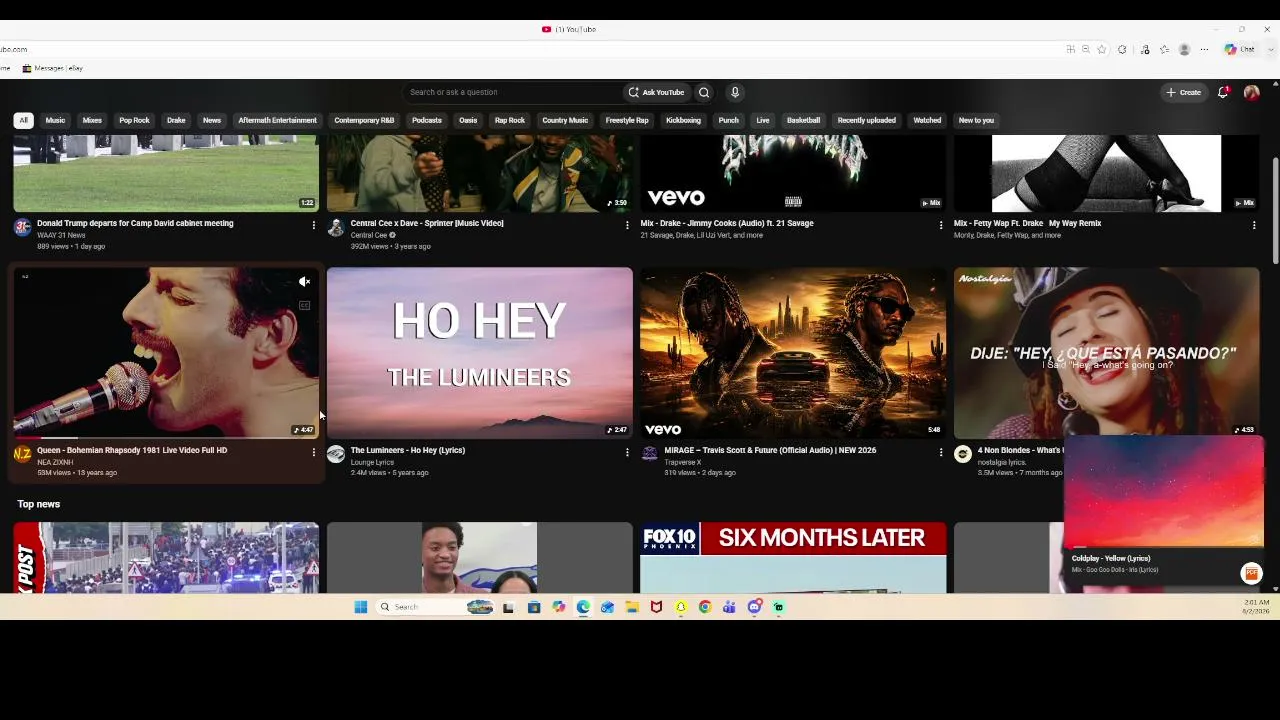Viewport: 1280px width, 720px height.
Task: Open Microsoft Store from the taskbar
Action: [534, 607]
